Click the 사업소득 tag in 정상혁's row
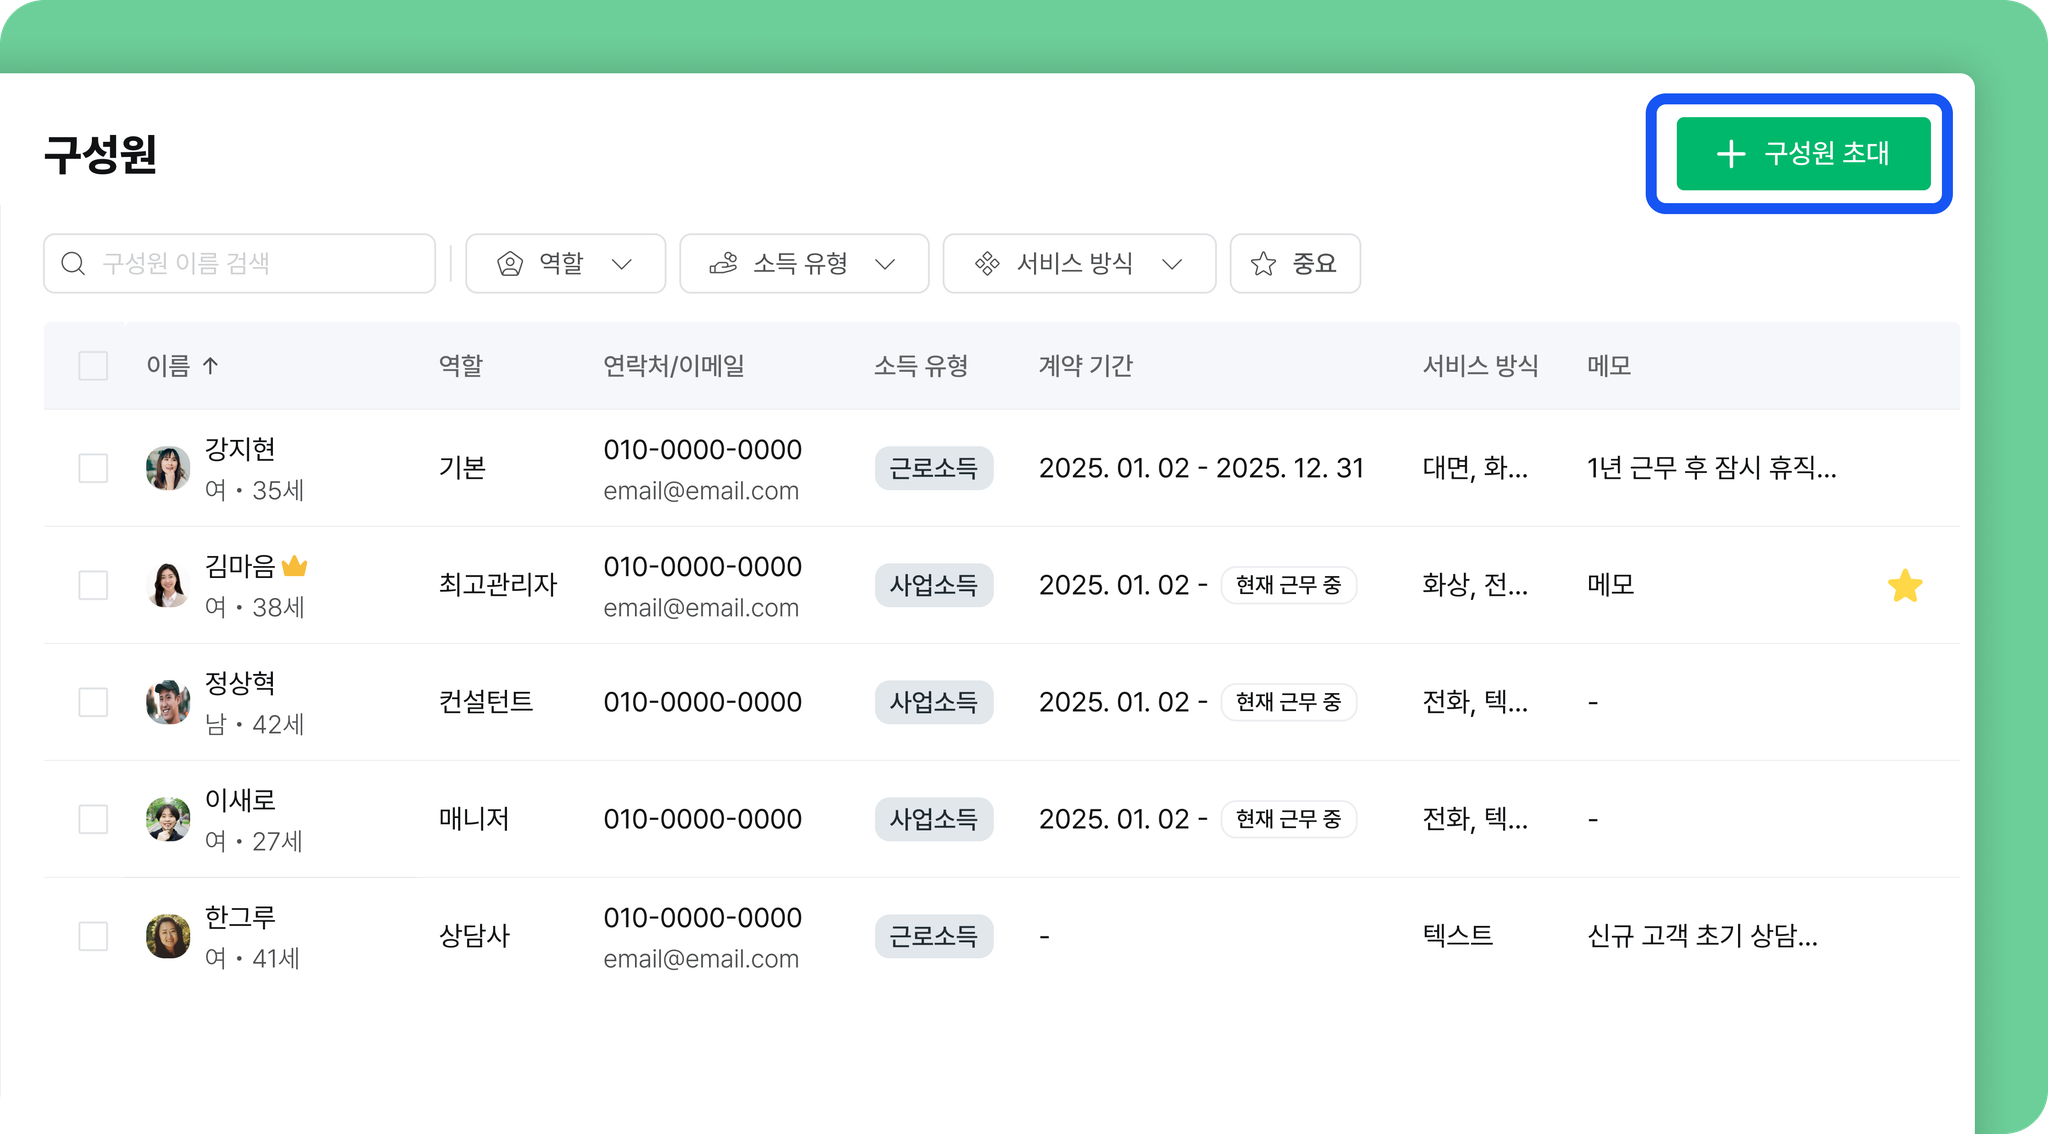Viewport: 2048px width, 1134px height. (x=934, y=702)
